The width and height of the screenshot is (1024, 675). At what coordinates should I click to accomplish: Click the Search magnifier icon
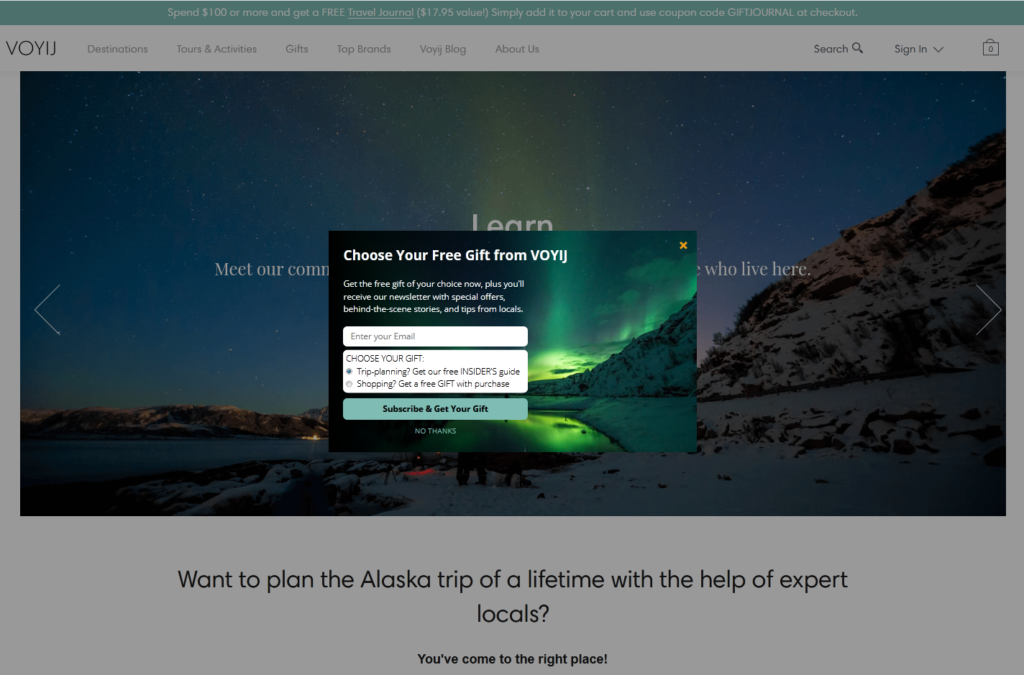pos(857,48)
